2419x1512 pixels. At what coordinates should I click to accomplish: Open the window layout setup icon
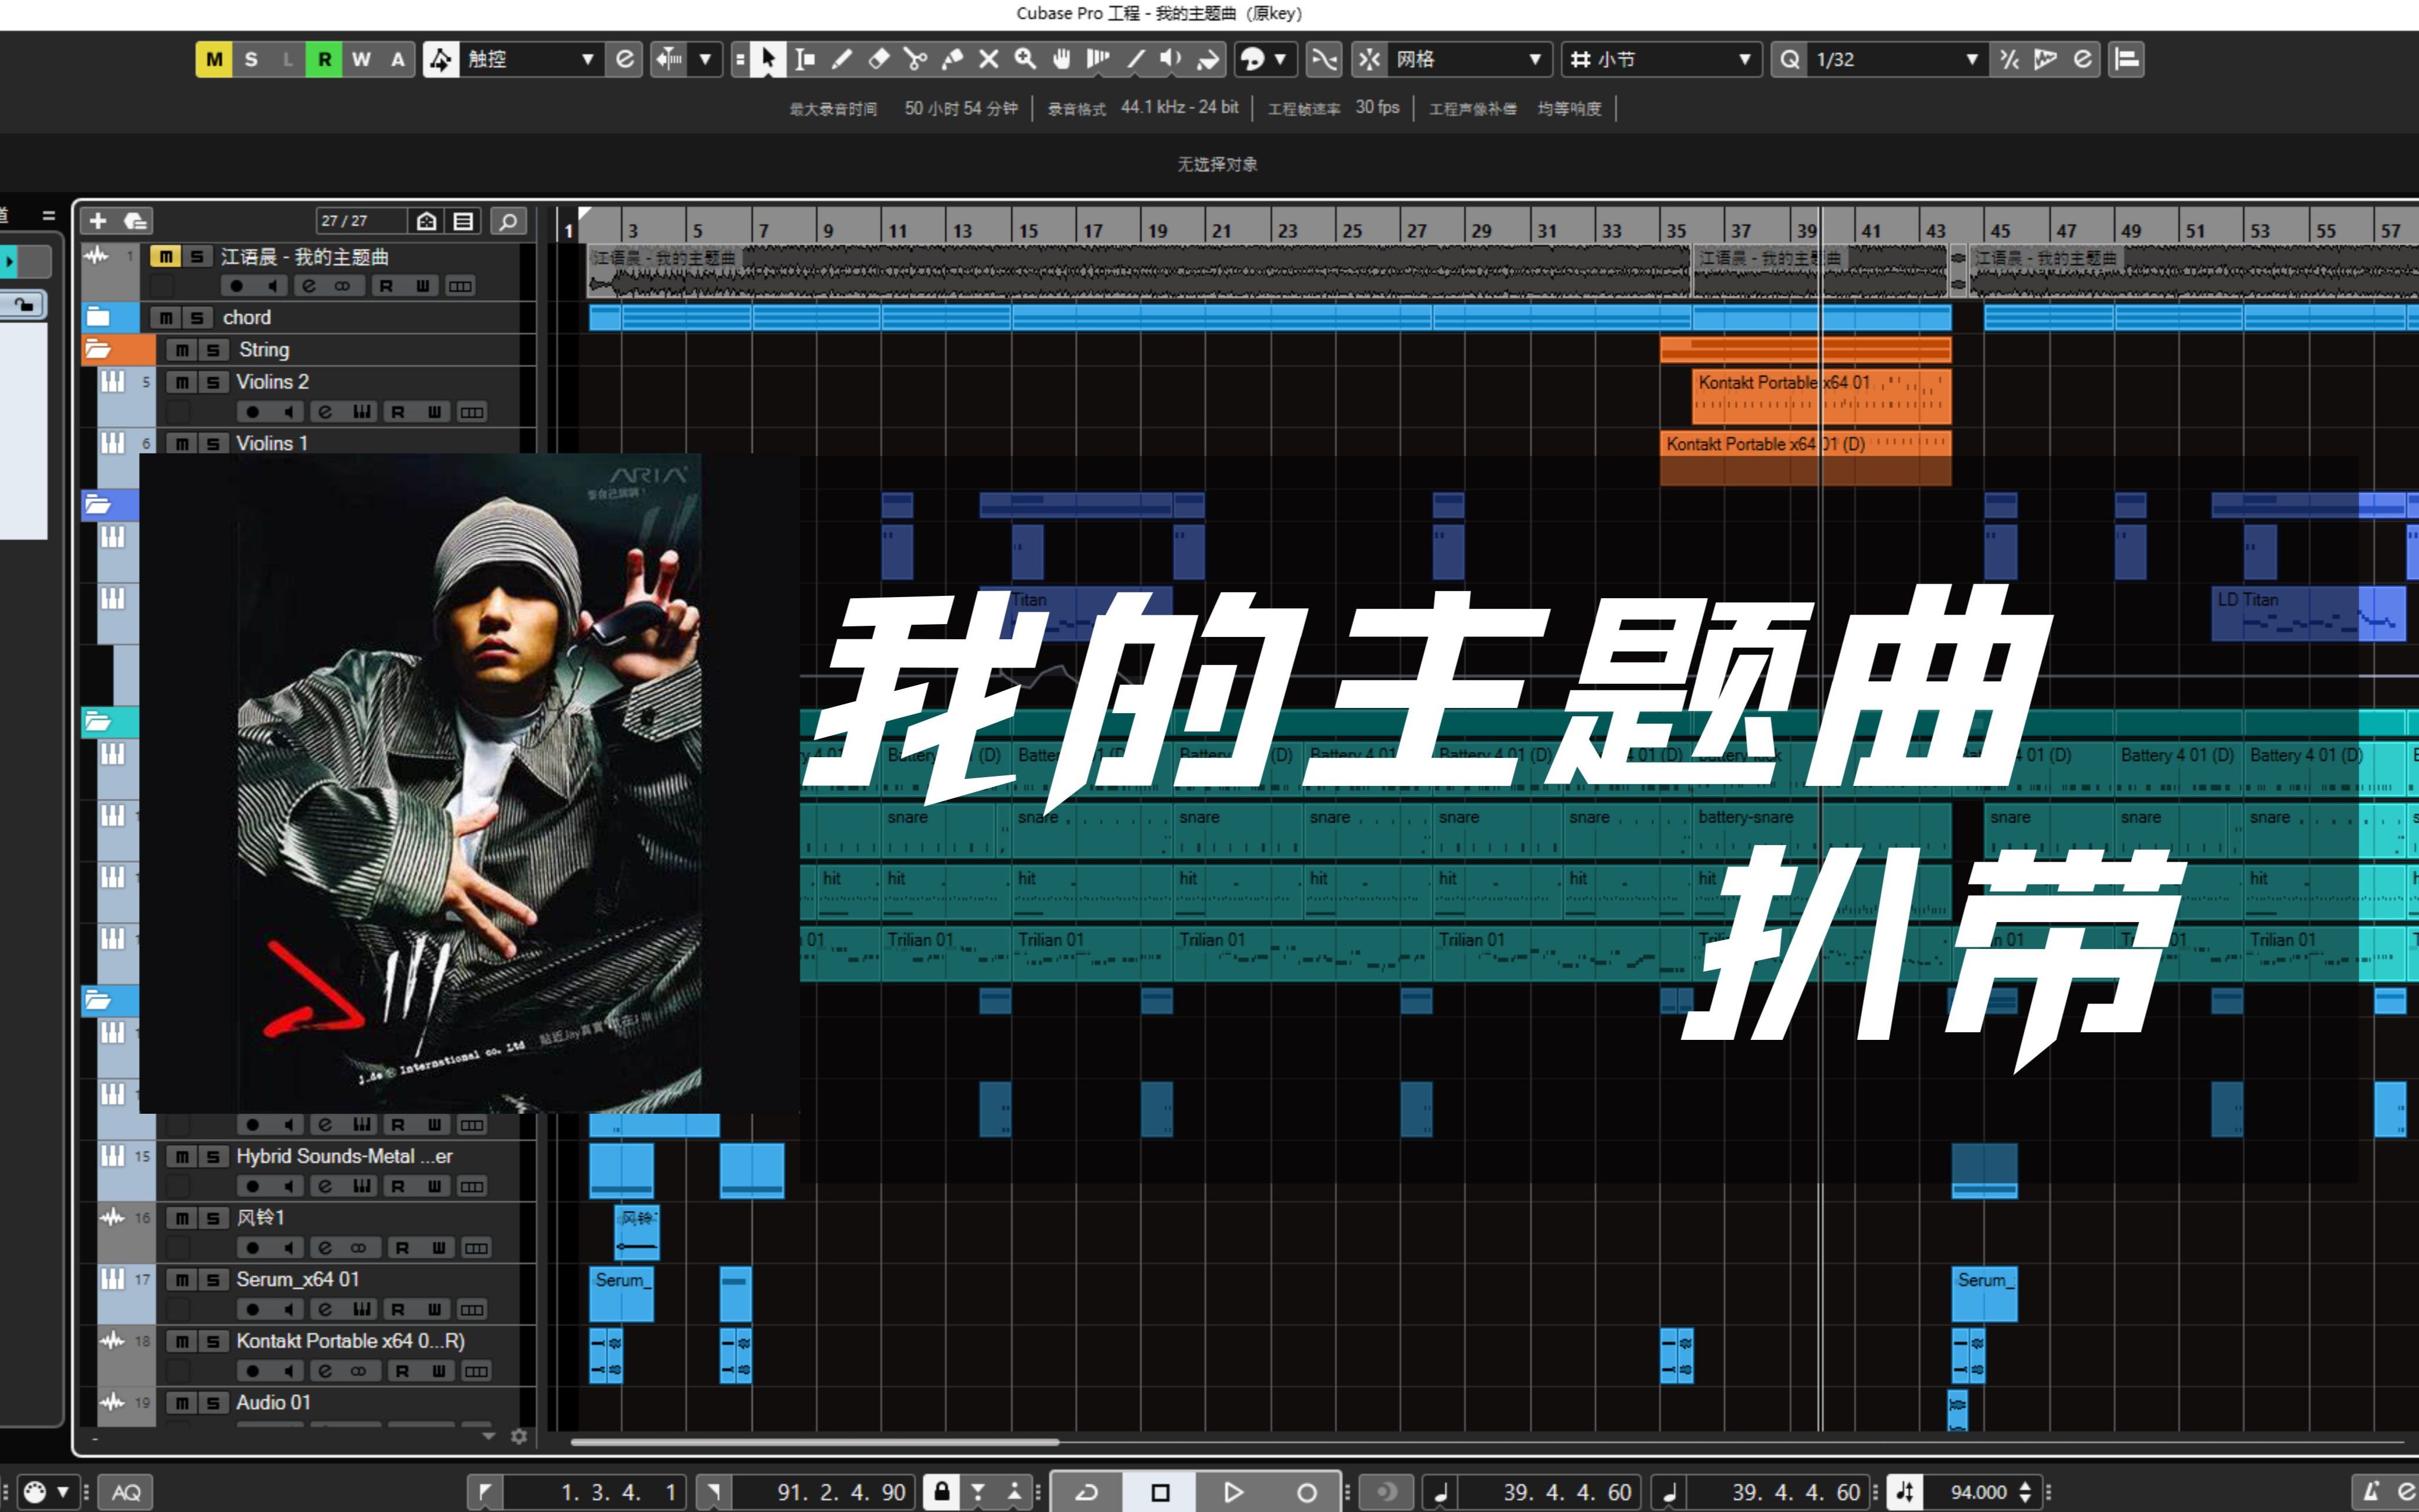click(2126, 59)
